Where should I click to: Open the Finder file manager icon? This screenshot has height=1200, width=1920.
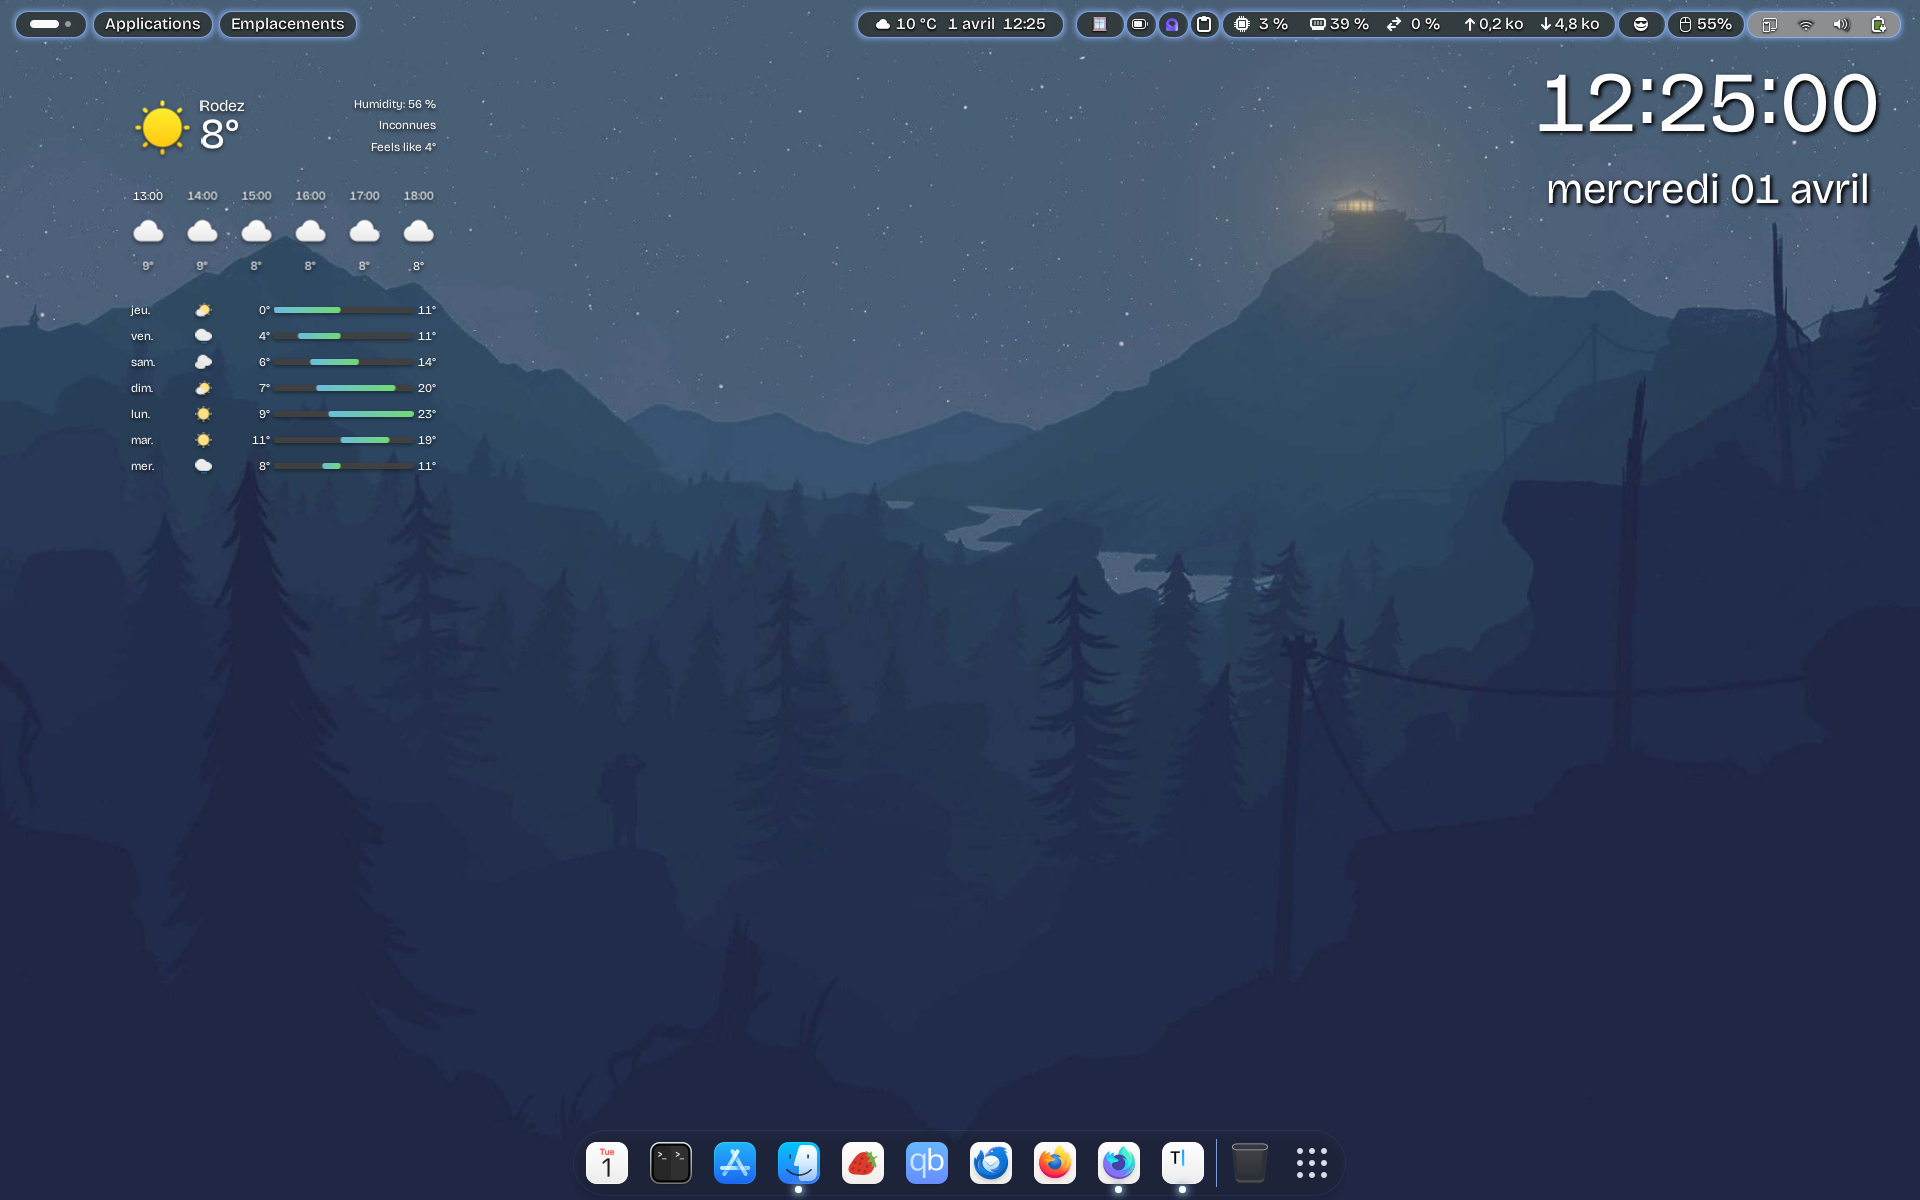click(798, 1163)
